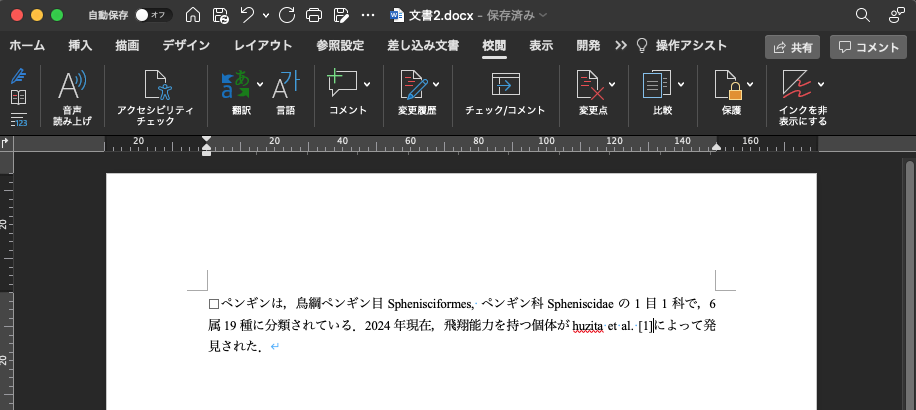
Task: Toggle the AutoSave (自動保存) switch
Action: [152, 15]
